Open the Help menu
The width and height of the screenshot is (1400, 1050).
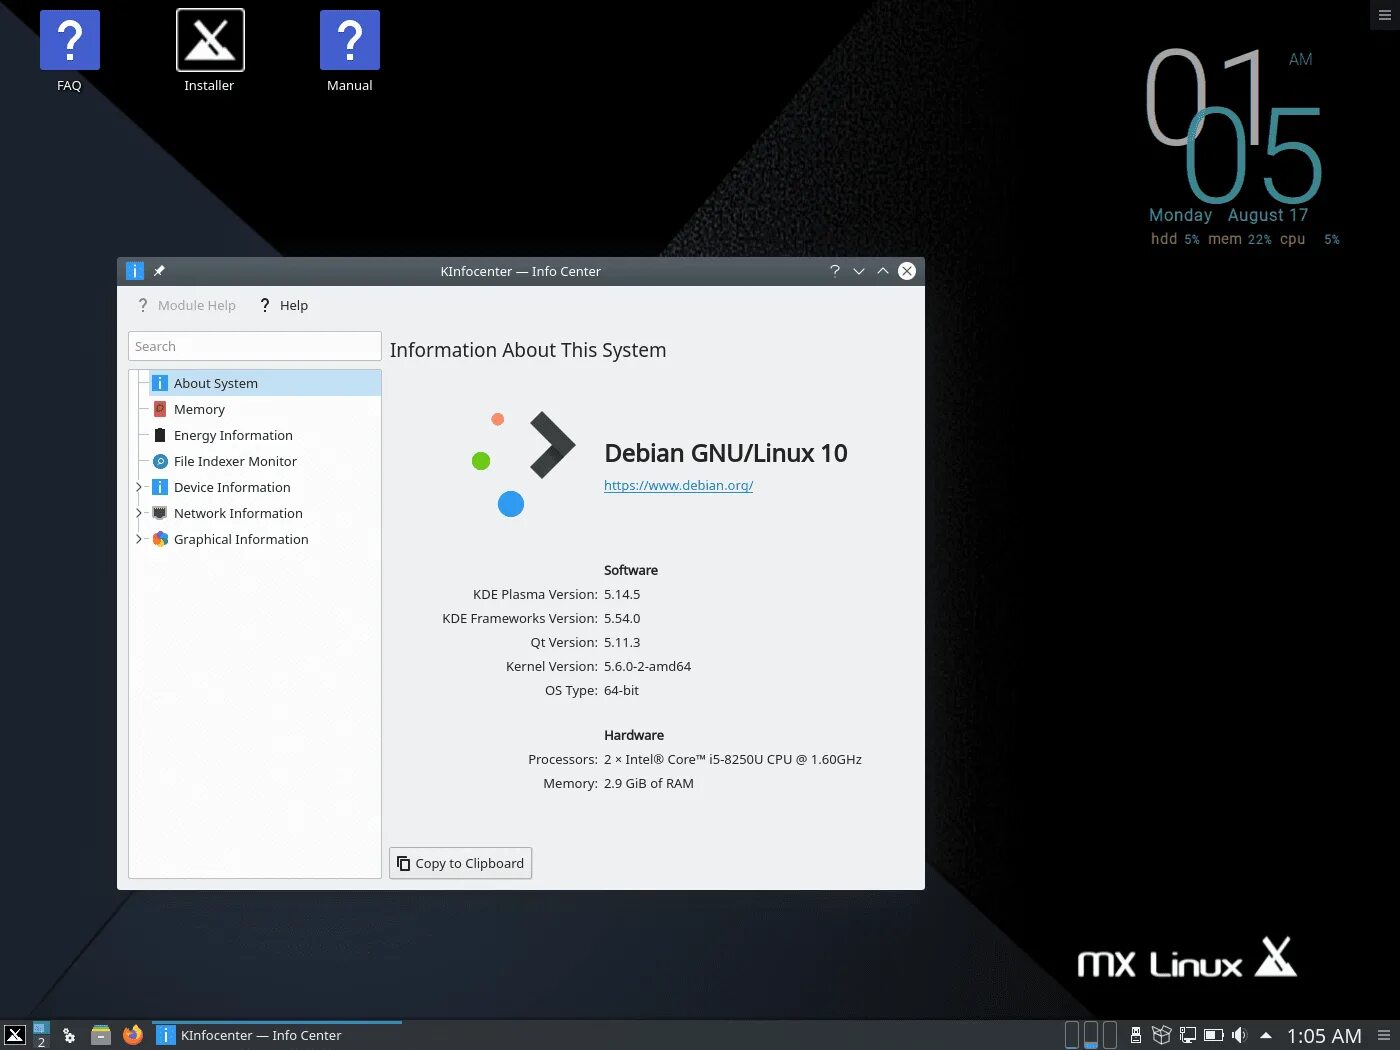284,305
